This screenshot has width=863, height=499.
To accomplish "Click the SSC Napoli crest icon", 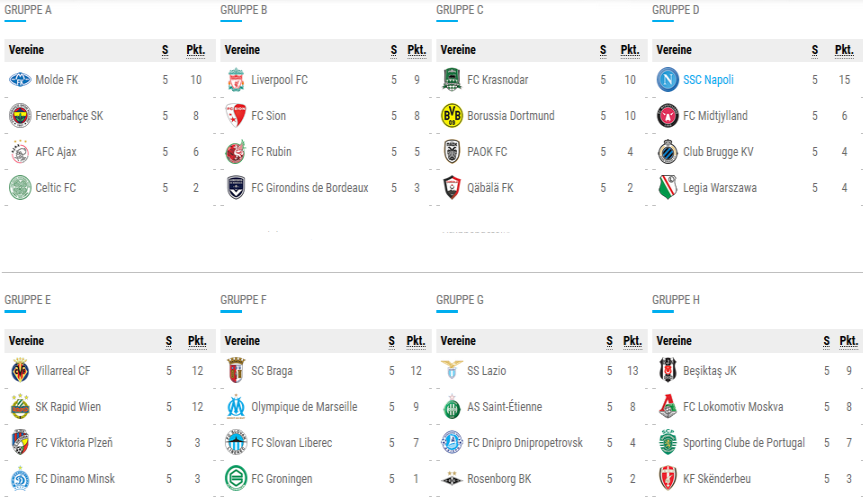I will tap(668, 80).
